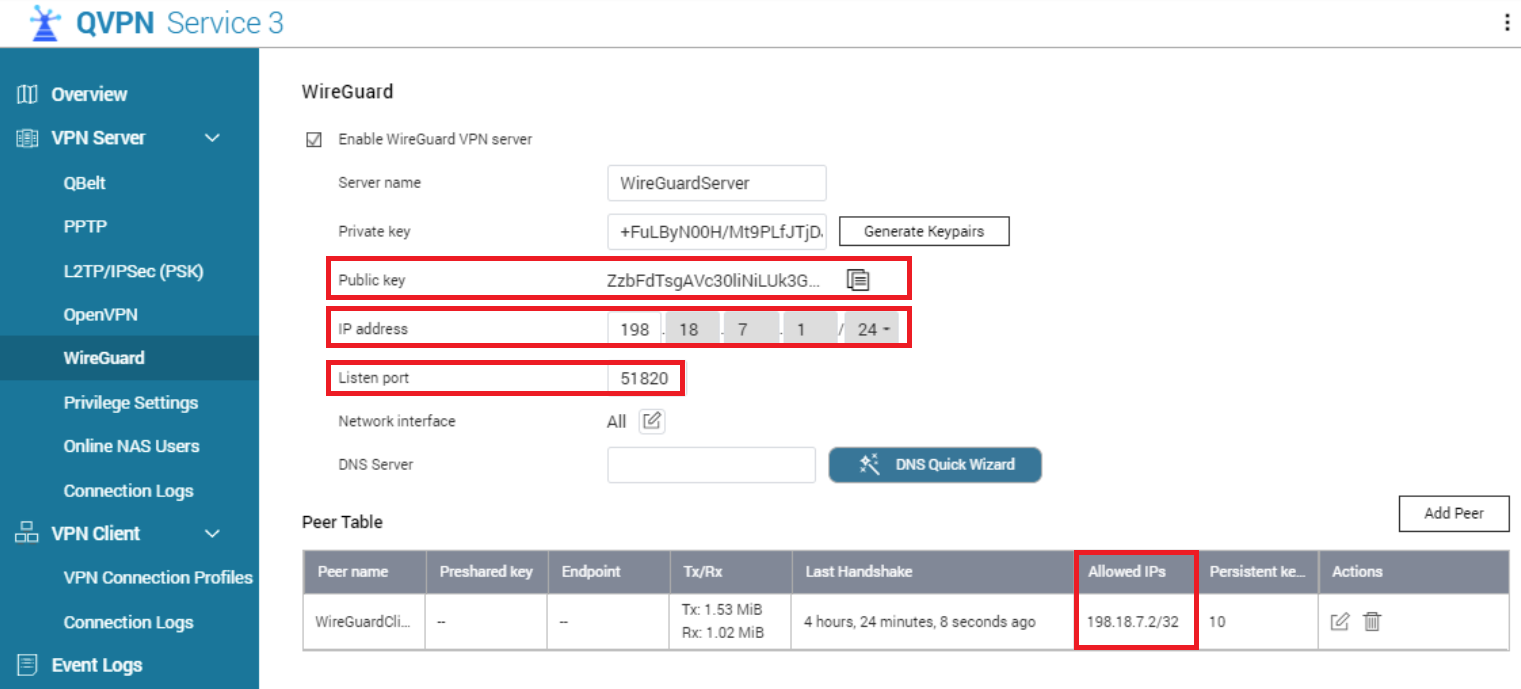Launch the DNS Quick Wizard

[935, 464]
